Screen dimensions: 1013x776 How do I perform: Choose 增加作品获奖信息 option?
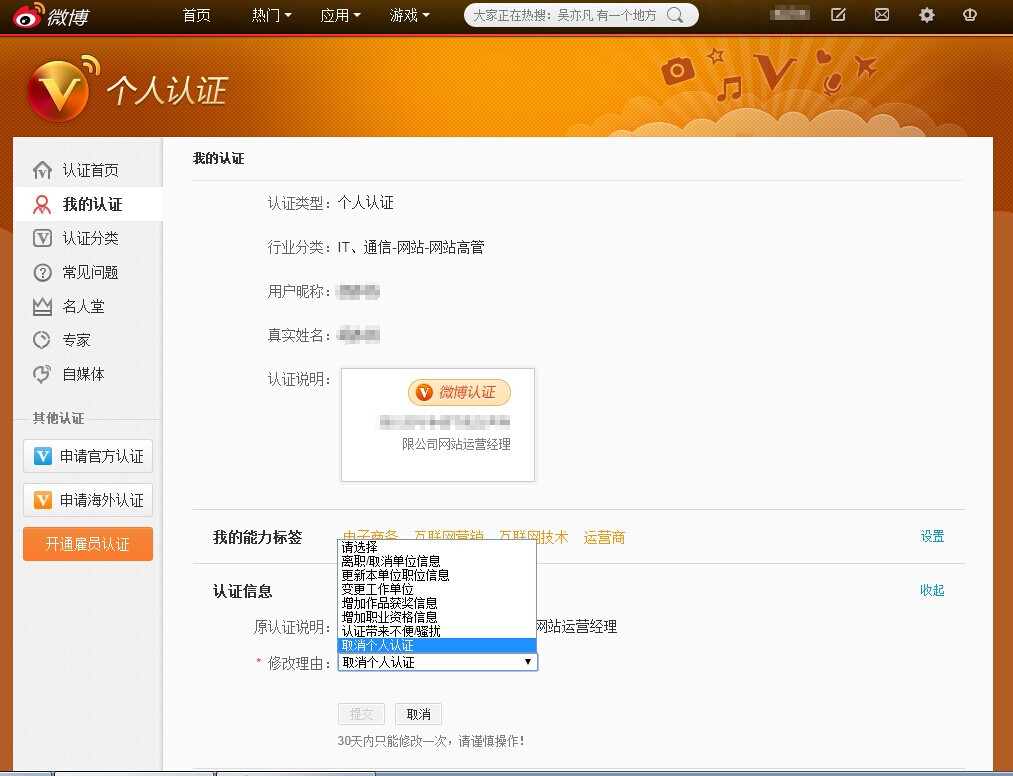click(x=437, y=603)
